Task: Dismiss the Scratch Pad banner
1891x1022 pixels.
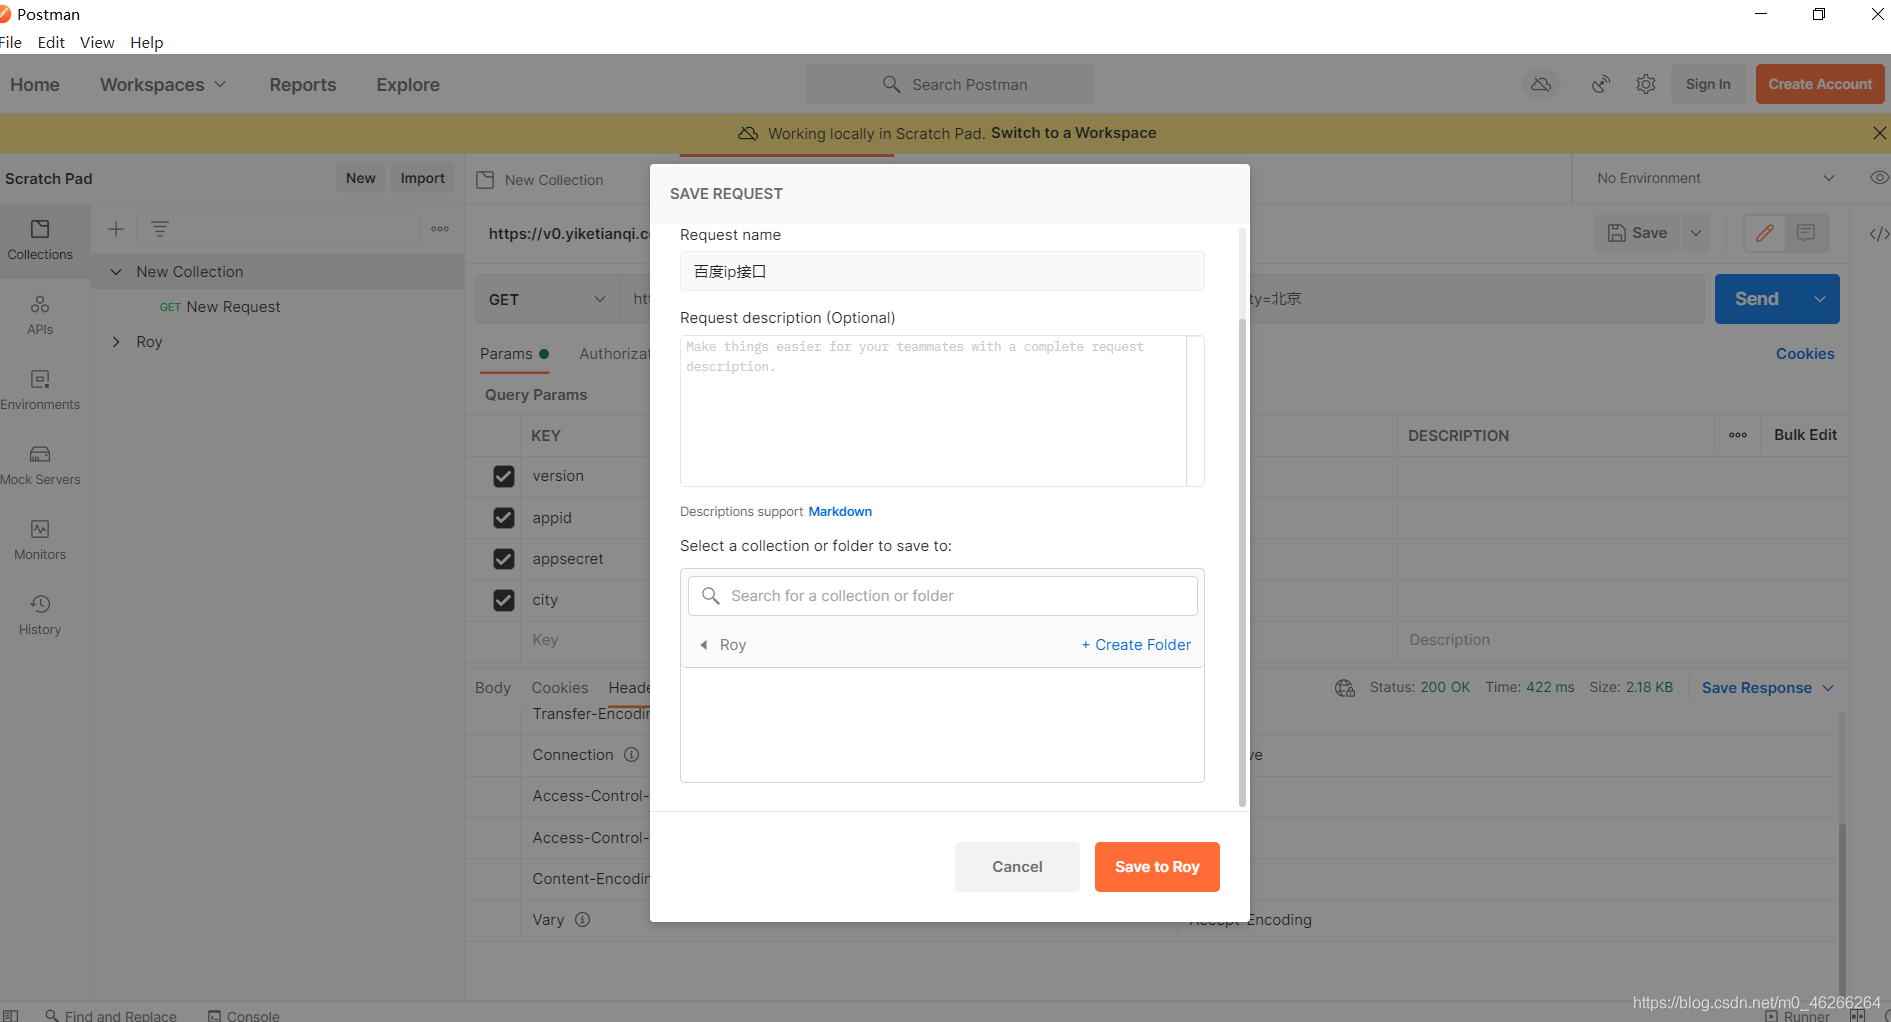Action: (1879, 133)
